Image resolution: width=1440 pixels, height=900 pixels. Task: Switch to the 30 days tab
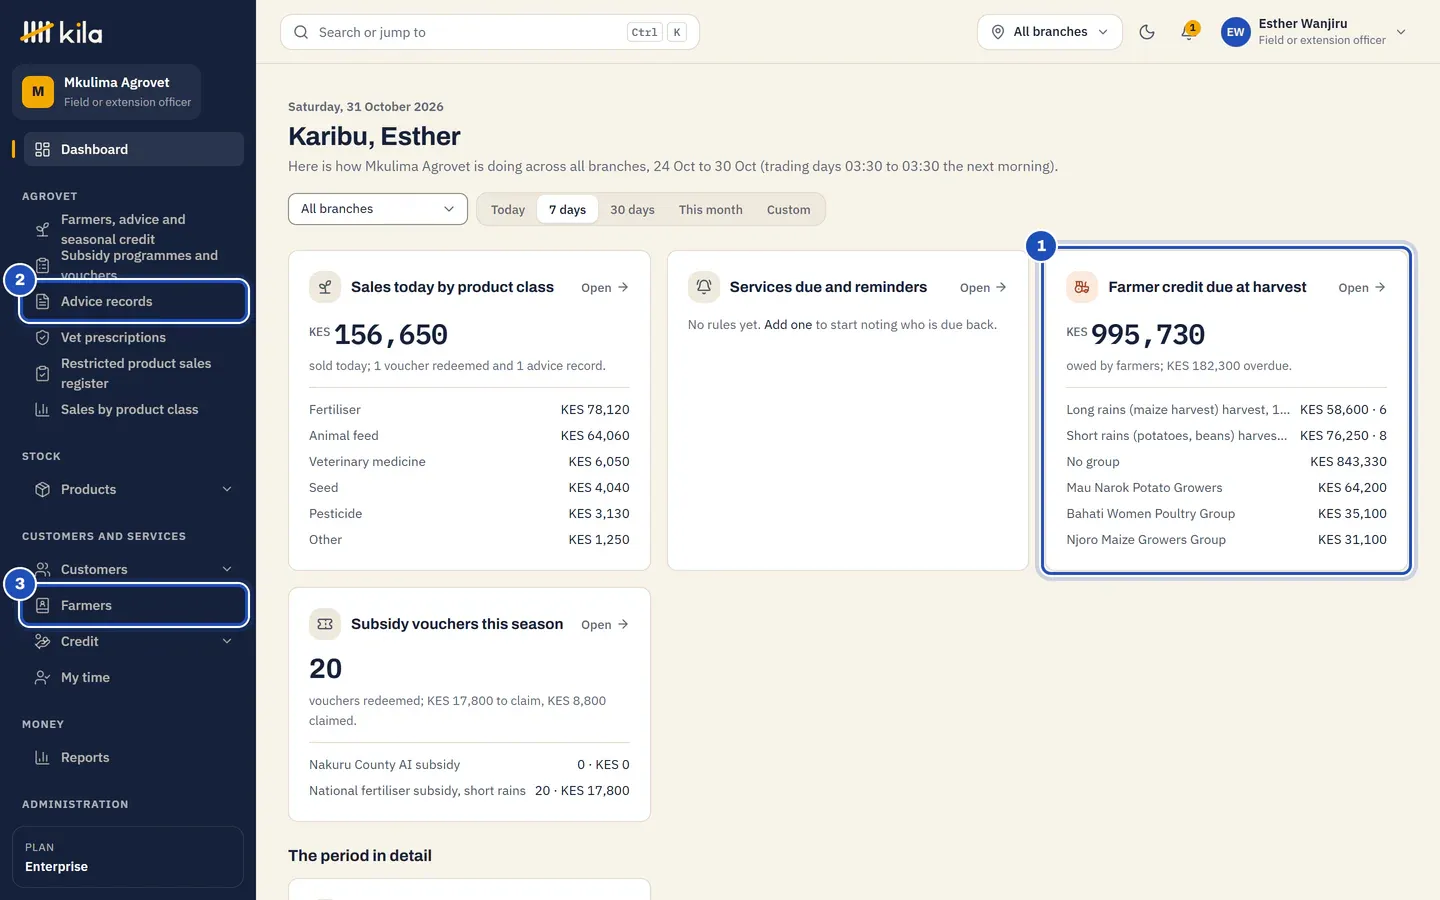[x=632, y=209]
